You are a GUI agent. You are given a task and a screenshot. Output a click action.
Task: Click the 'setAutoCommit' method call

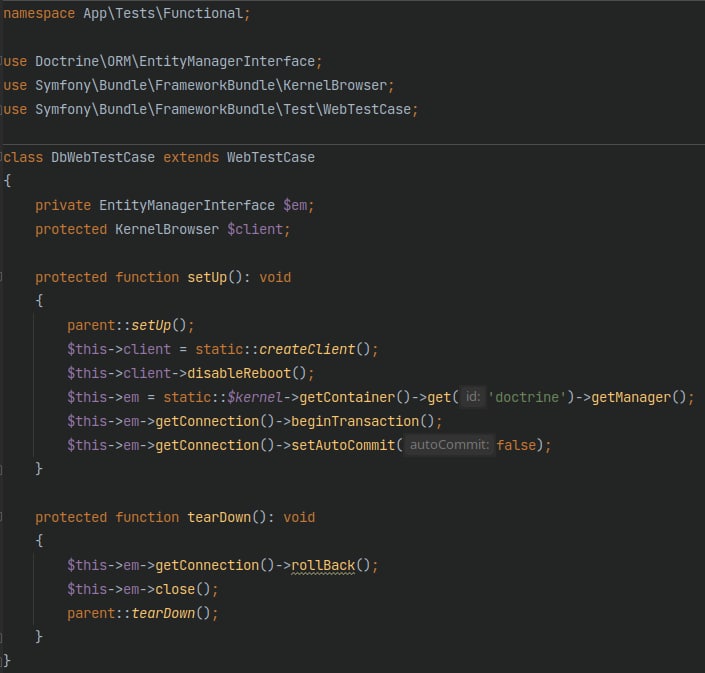click(x=343, y=445)
